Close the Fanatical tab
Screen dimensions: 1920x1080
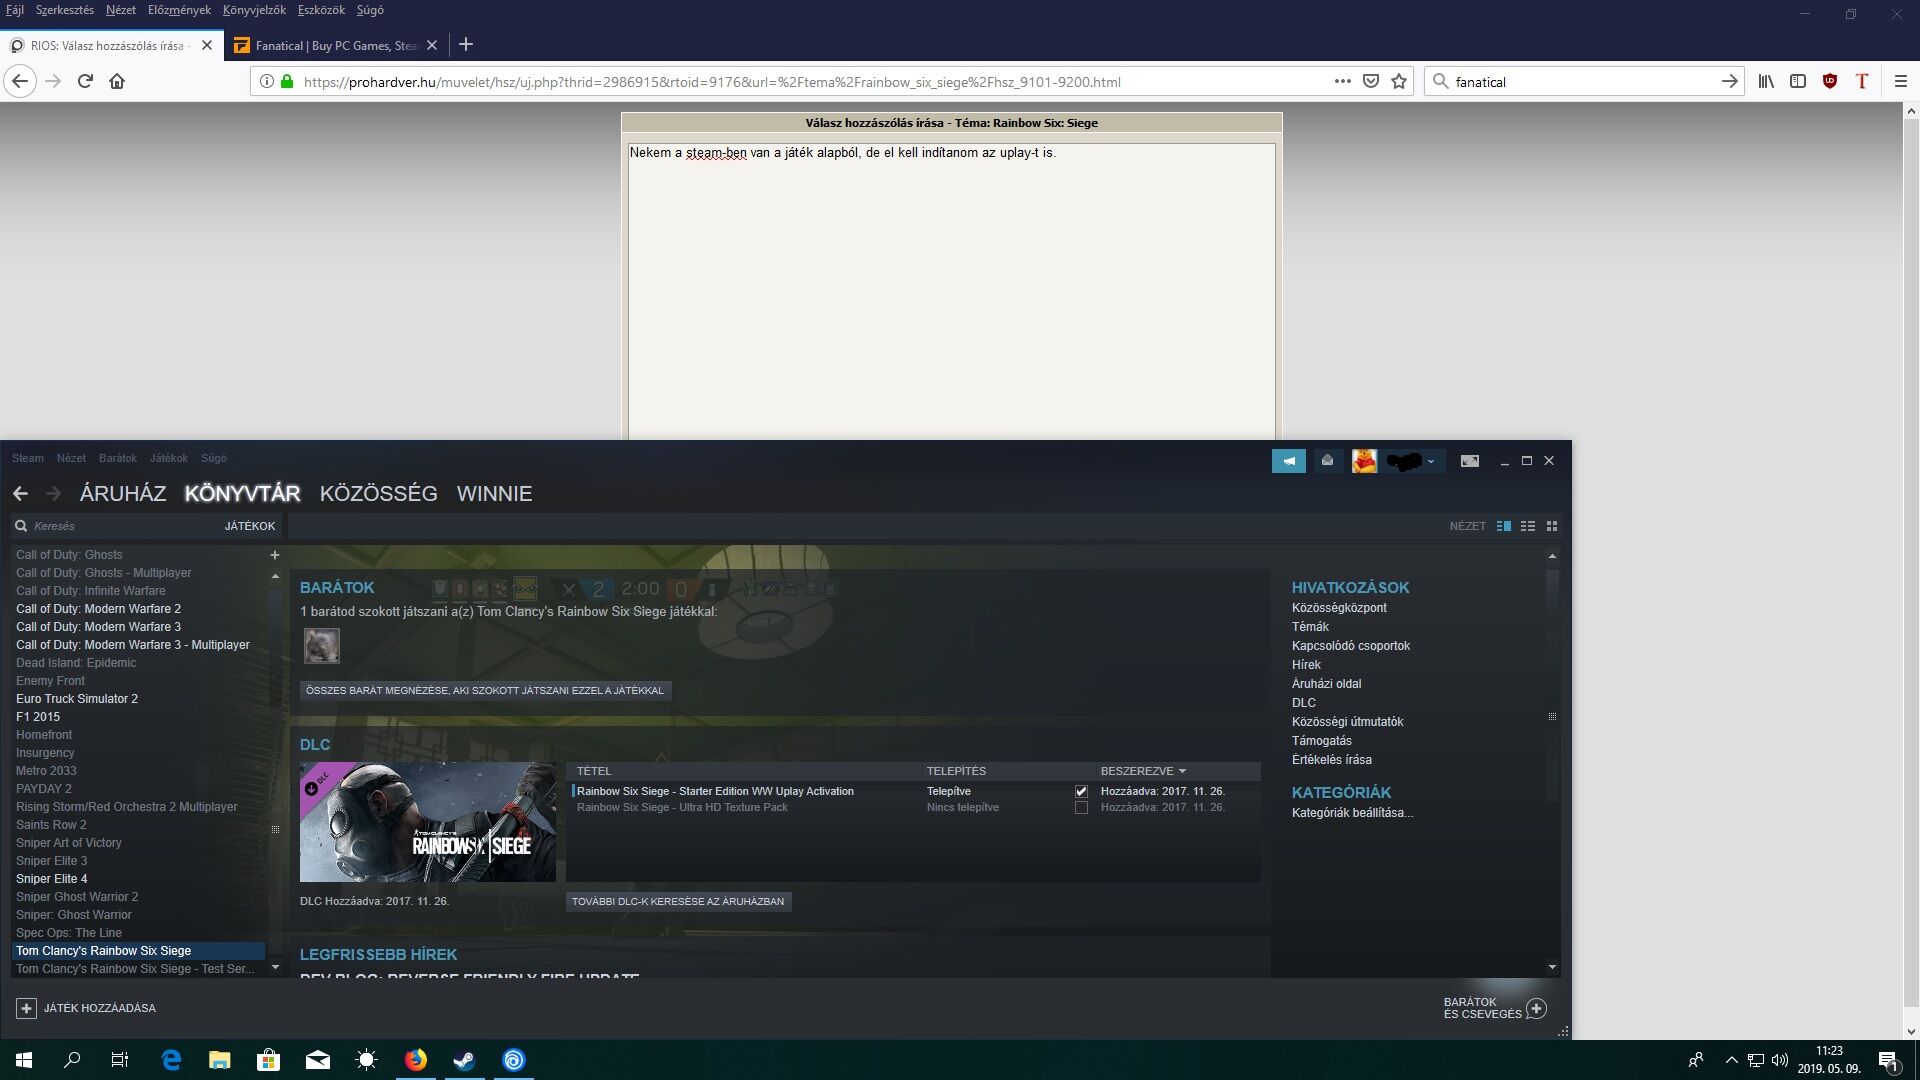(x=432, y=45)
